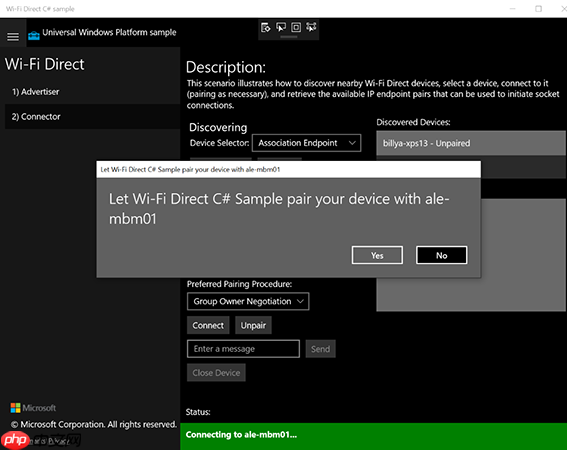Click the Send button
Screen dimensions: 567x450
(320, 349)
